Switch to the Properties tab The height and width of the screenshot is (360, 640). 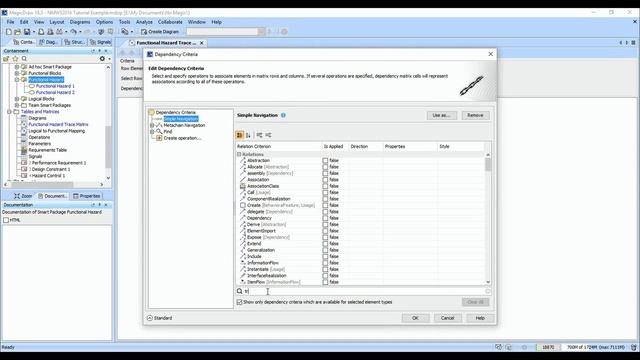[x=87, y=196]
